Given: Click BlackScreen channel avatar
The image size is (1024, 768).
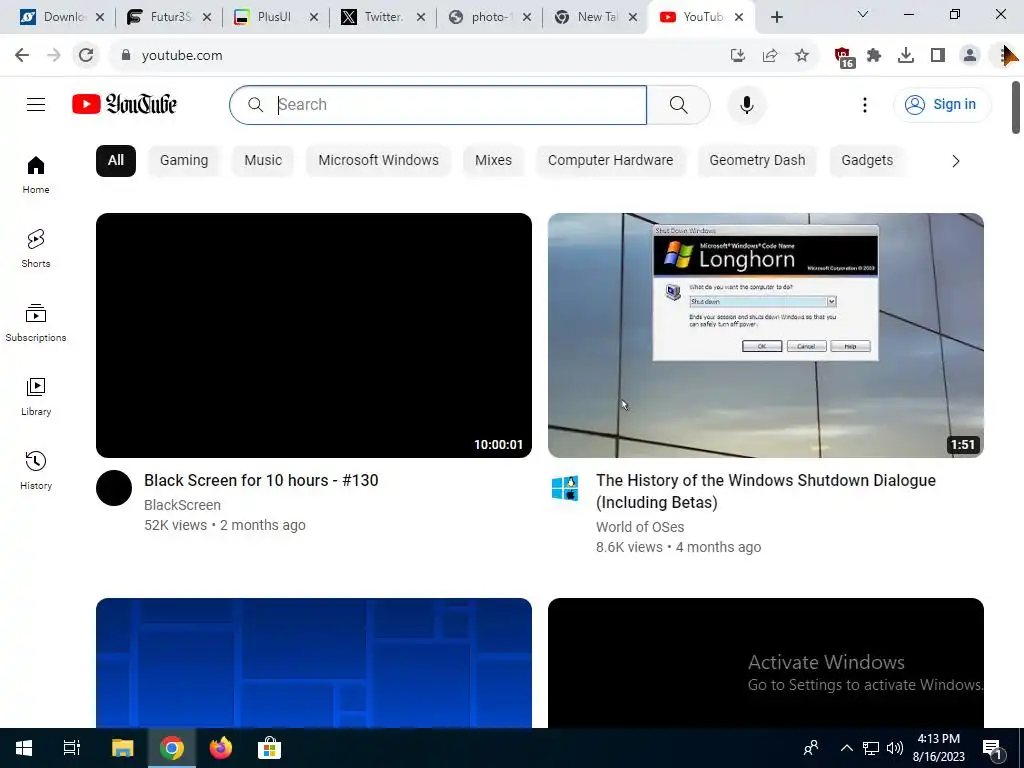Looking at the screenshot, I should coord(114,488).
